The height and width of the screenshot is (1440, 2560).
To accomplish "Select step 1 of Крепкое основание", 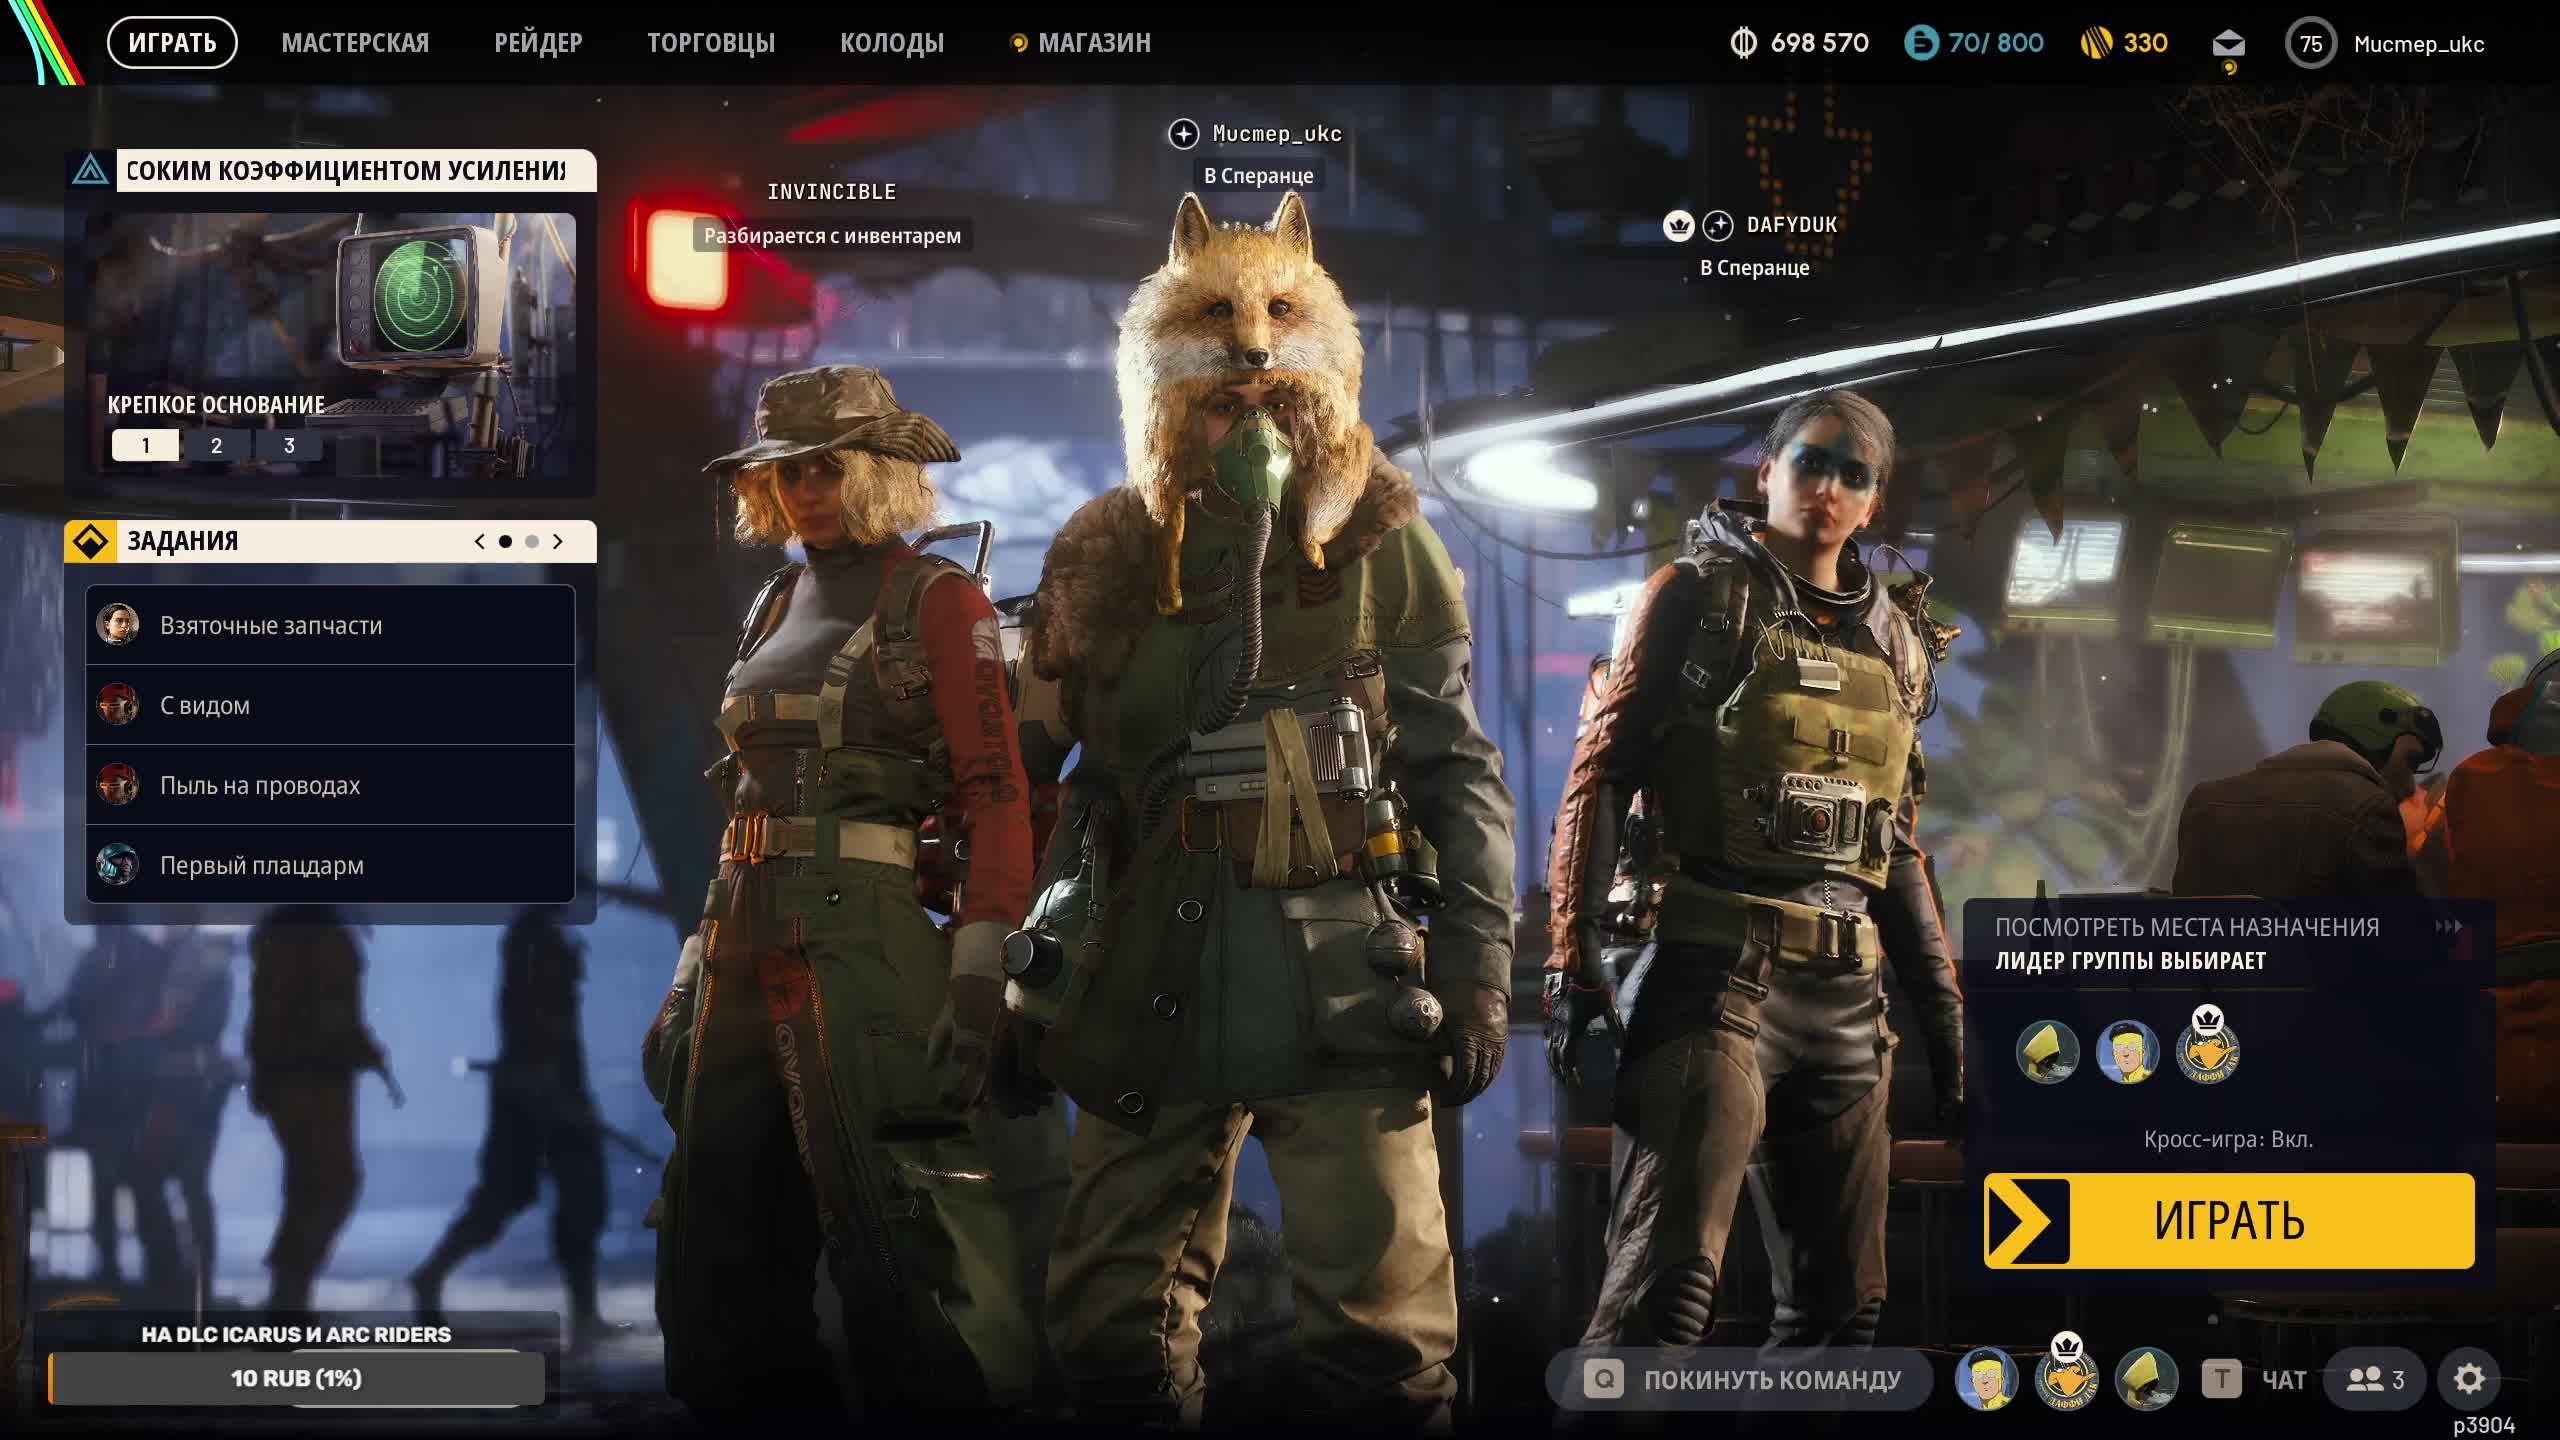I will (x=145, y=445).
